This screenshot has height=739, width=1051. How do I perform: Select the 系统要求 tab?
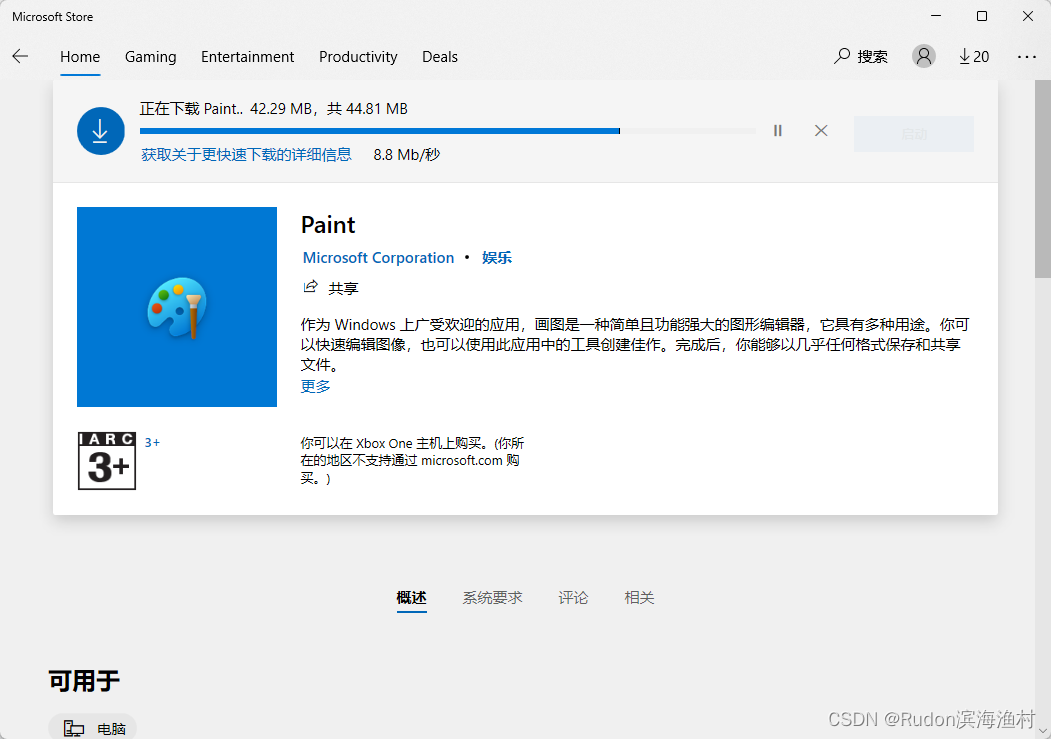492,598
